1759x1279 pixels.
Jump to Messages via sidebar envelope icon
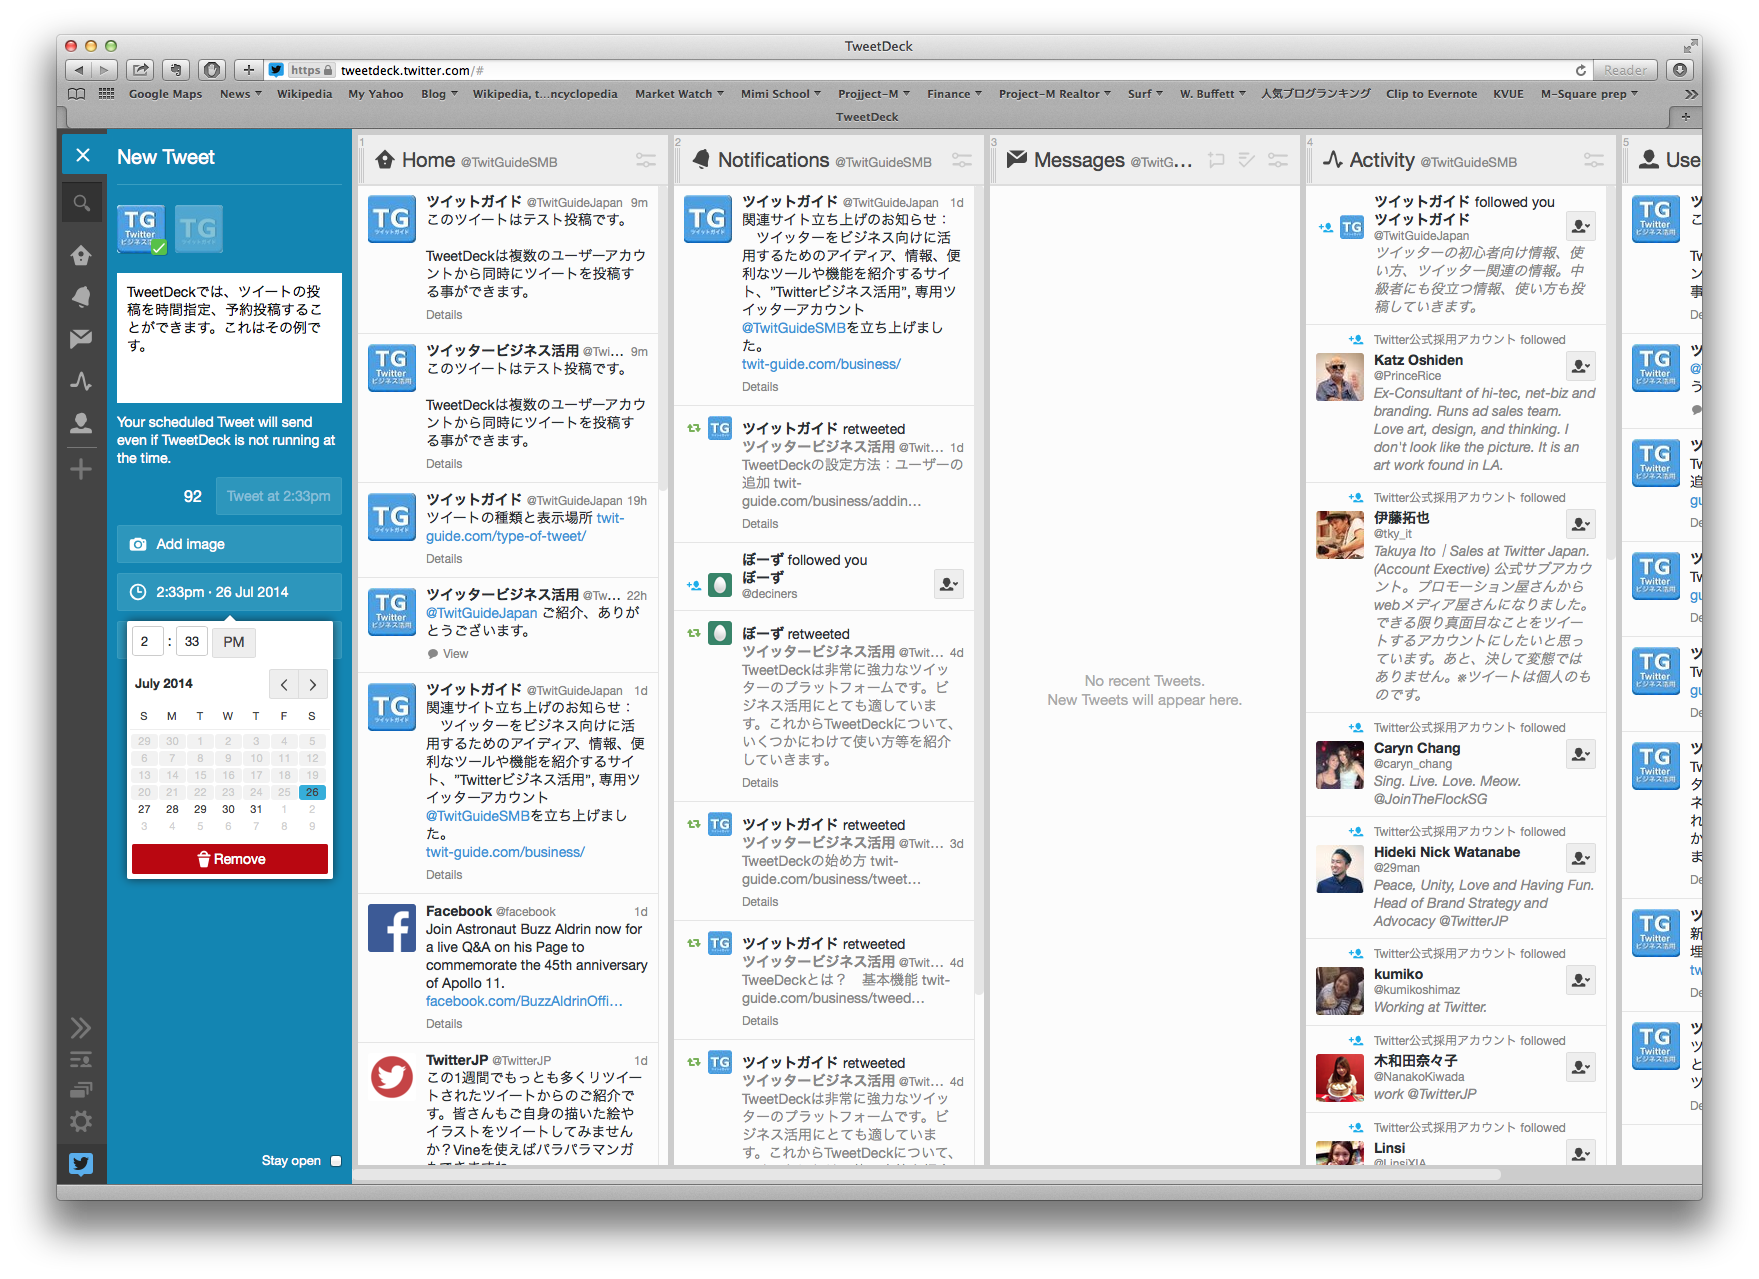(x=82, y=339)
